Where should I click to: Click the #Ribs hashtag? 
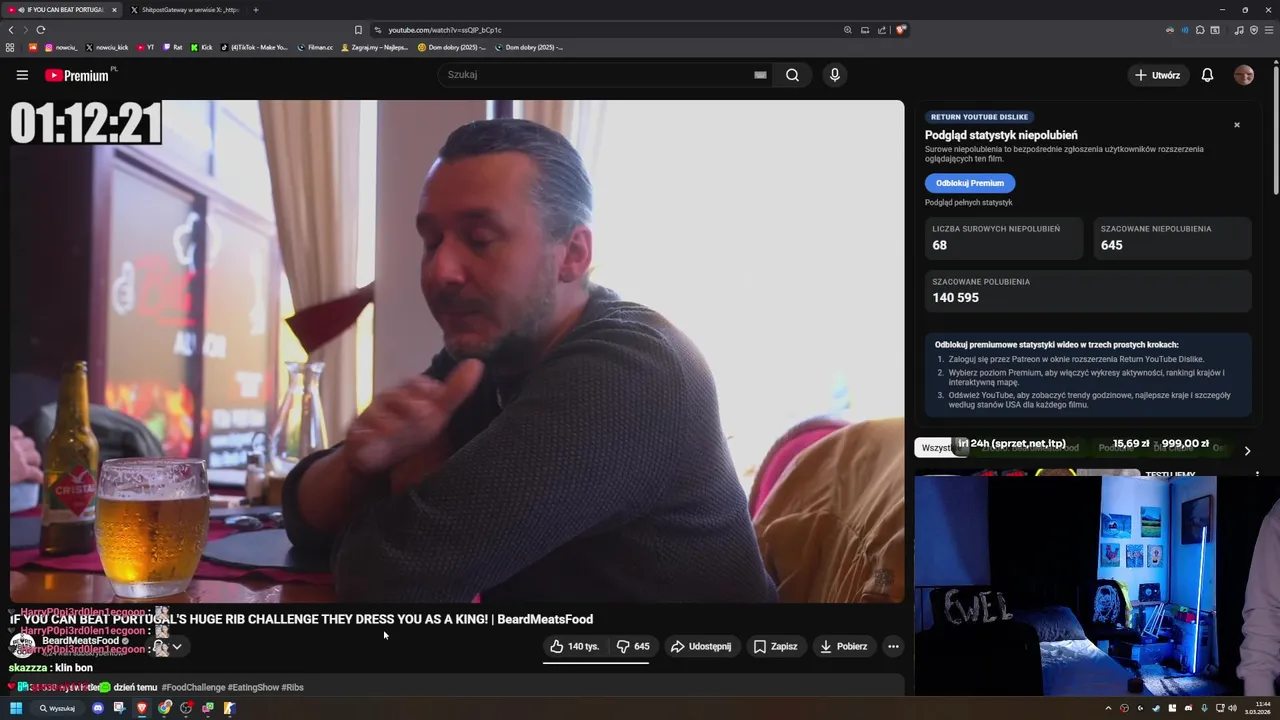pos(292,688)
